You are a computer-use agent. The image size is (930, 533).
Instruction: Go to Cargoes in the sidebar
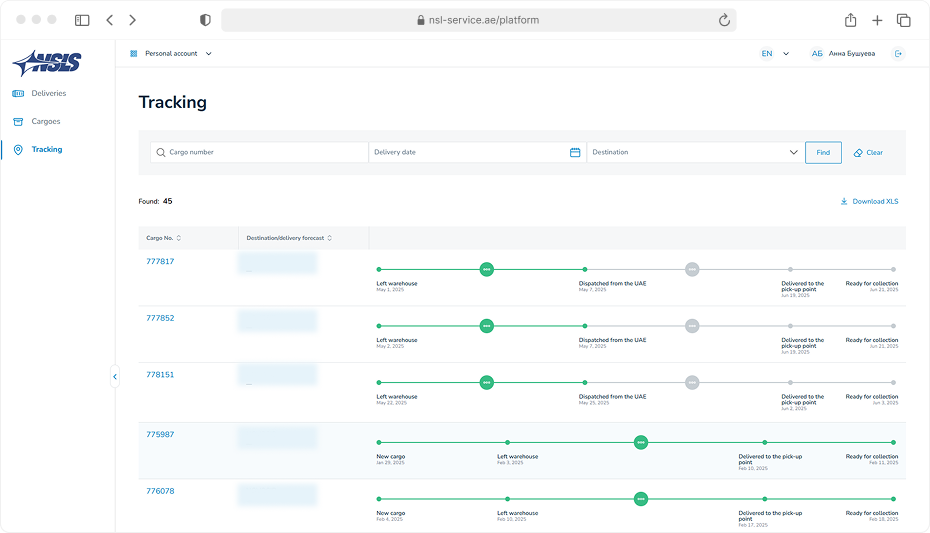click(x=46, y=122)
